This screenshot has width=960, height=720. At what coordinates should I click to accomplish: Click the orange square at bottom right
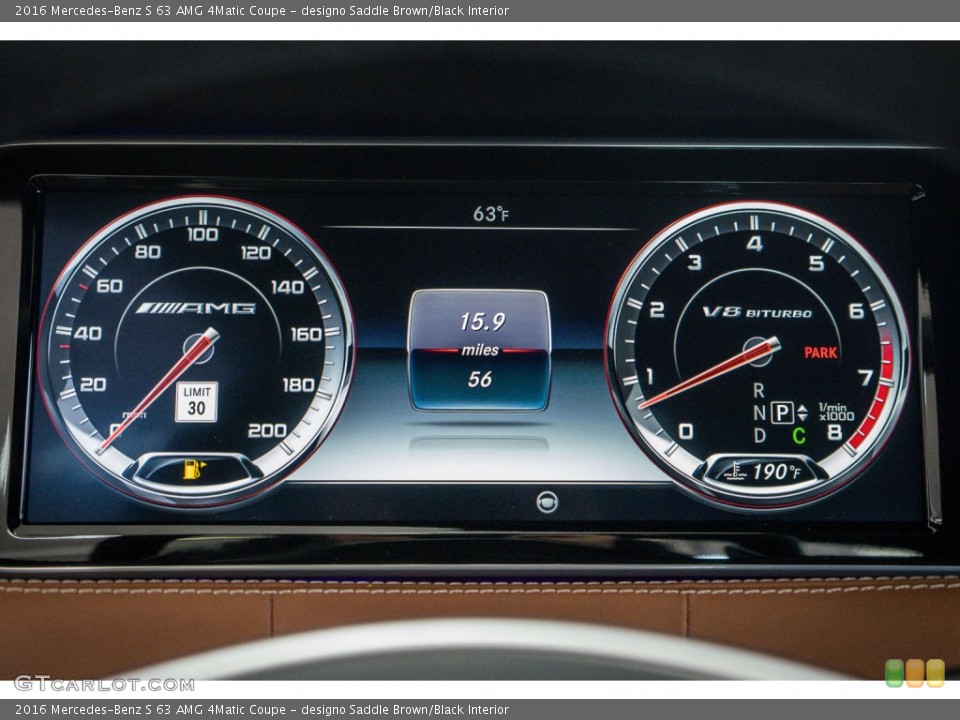pyautogui.click(x=915, y=673)
